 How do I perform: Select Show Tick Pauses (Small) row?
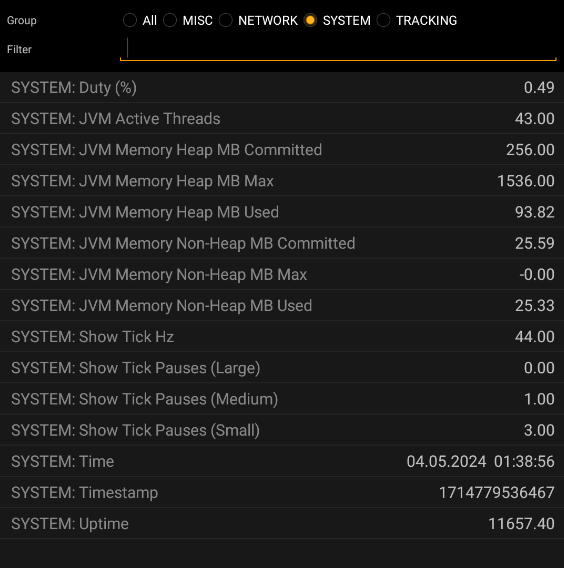click(282, 430)
